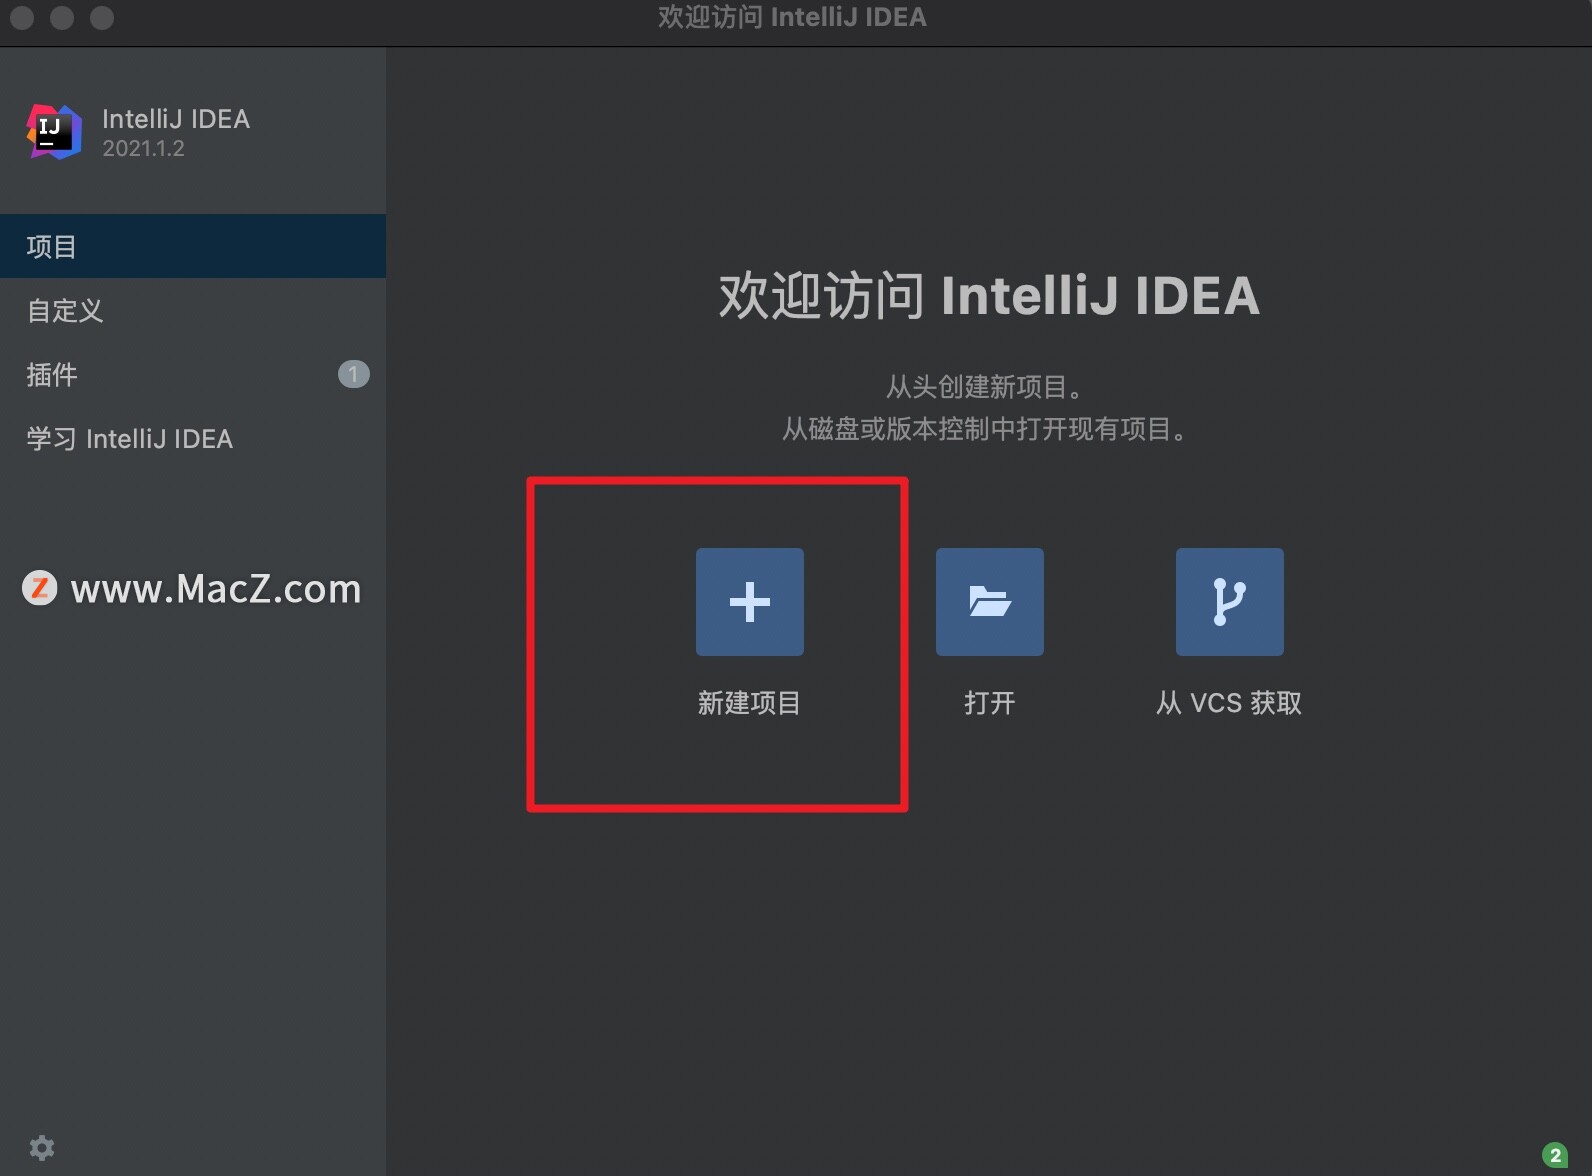1592x1176 pixels.
Task: Click the zoom window button
Action: pyautogui.click(x=102, y=17)
